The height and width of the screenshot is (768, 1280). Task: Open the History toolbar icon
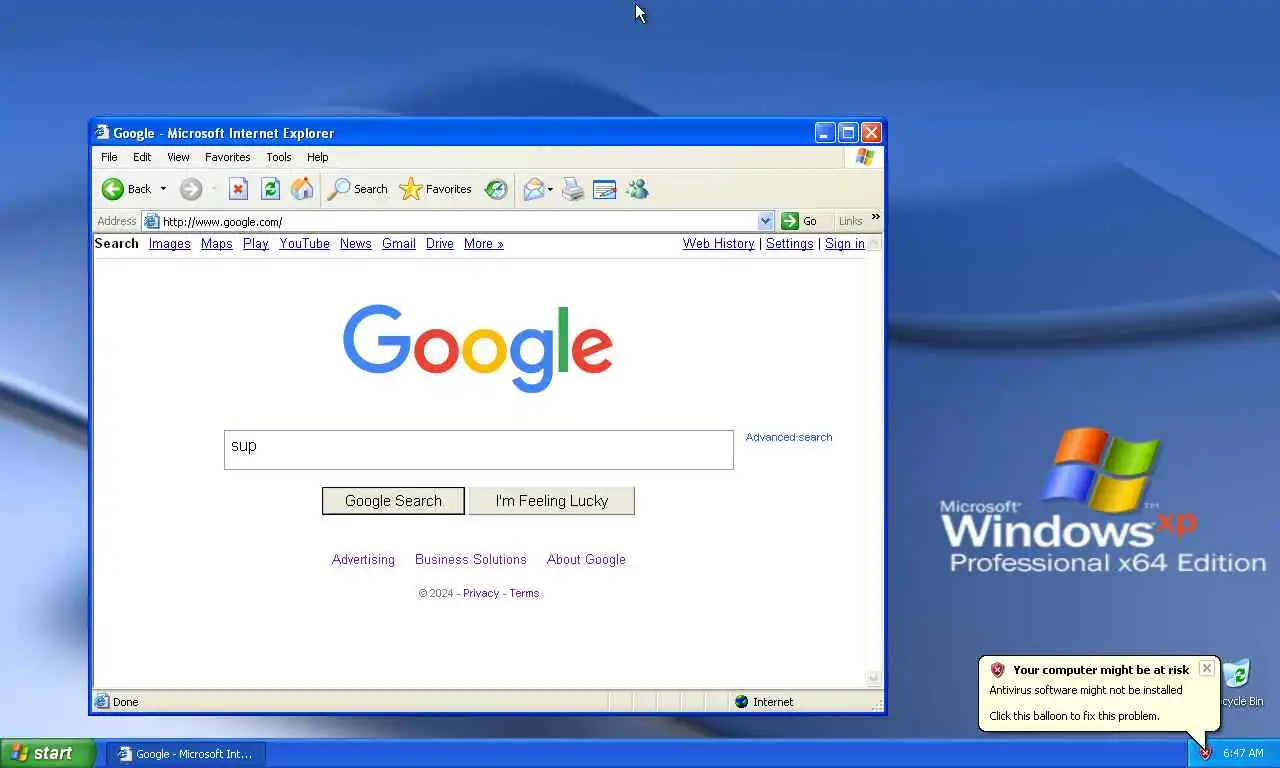(x=496, y=189)
